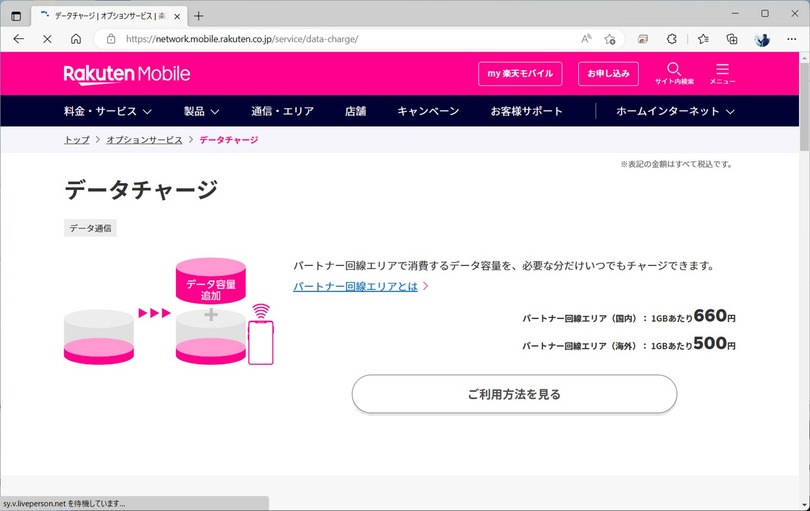810x511 pixels.
Task: Select the データチャージ browser tab
Action: (108, 16)
